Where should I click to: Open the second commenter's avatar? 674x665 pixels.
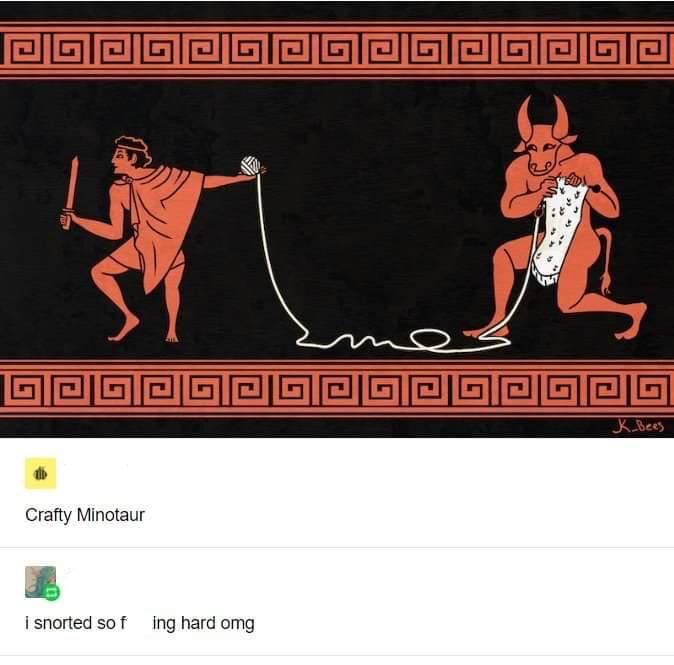(40, 582)
